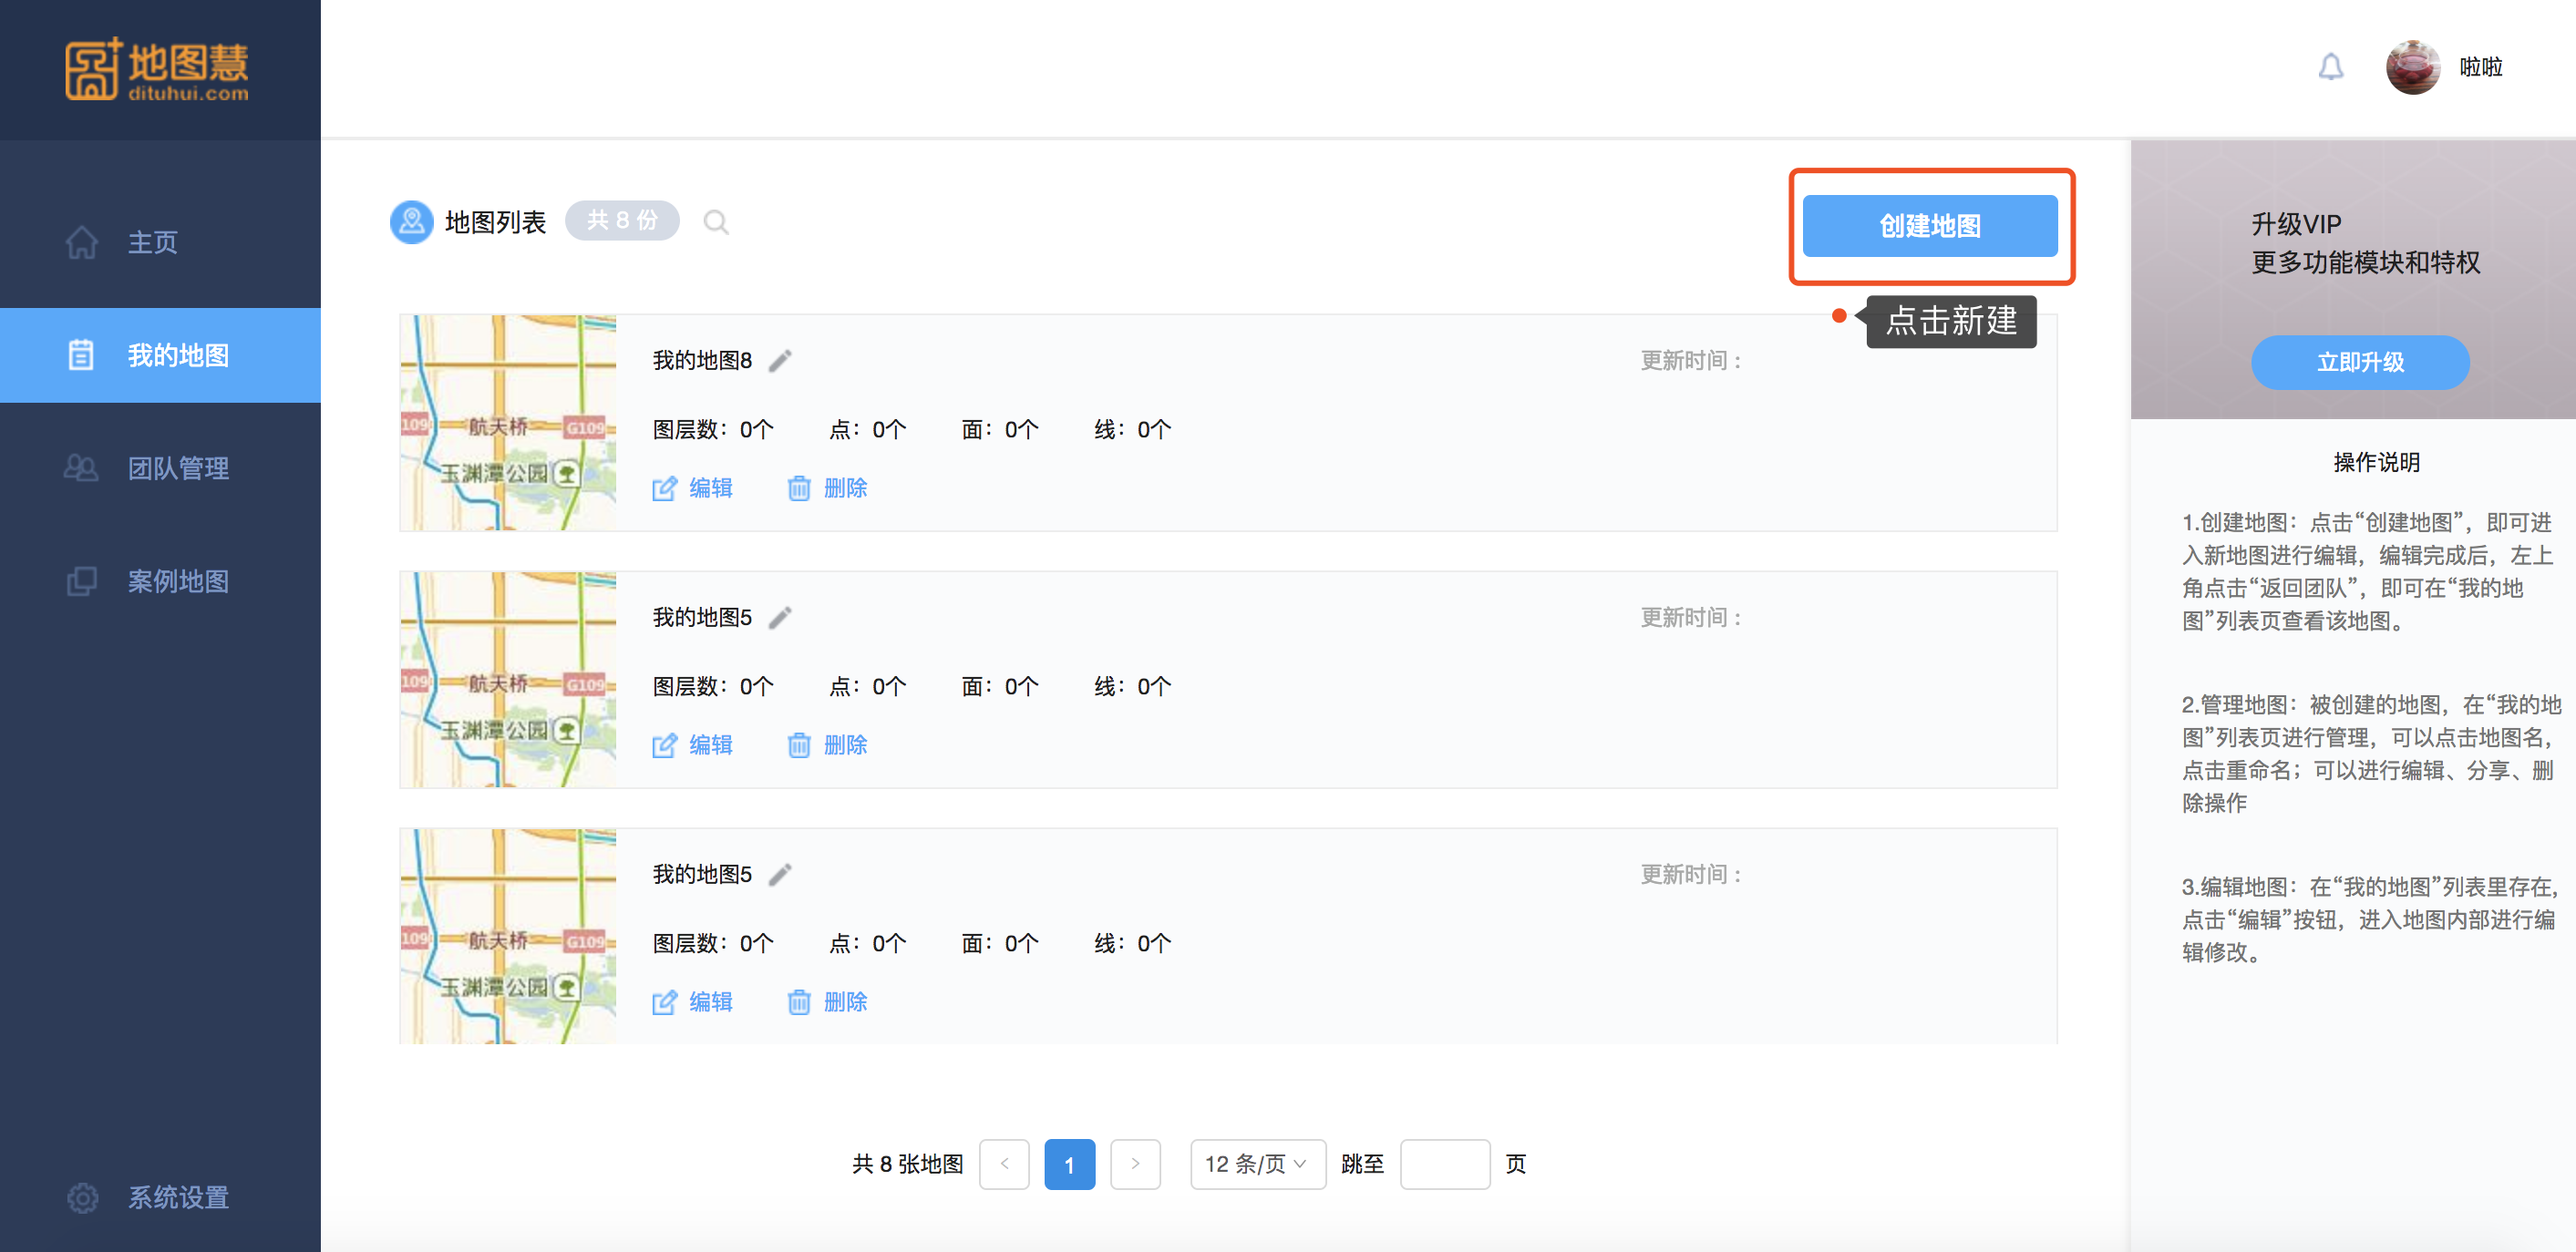Open 系统设置 in the sidebar
Viewport: 2576px width, 1252px height.
click(x=178, y=1197)
